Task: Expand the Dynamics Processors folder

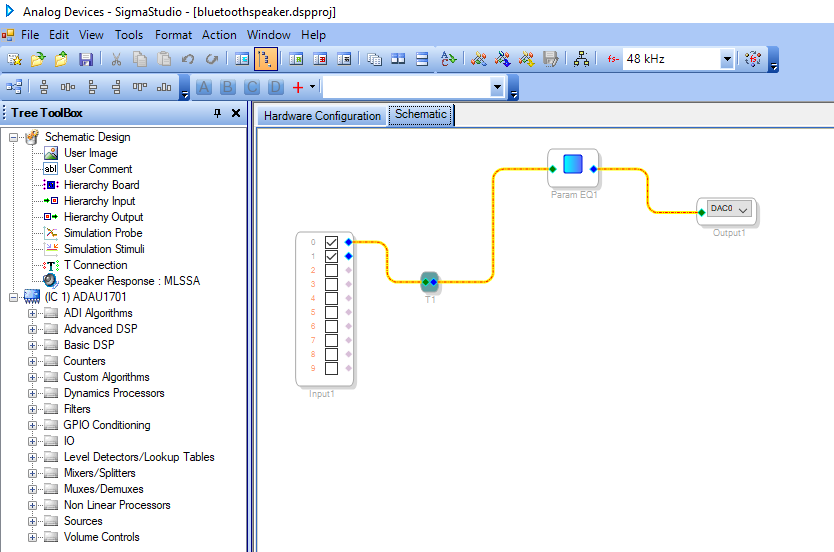Action: [32, 393]
